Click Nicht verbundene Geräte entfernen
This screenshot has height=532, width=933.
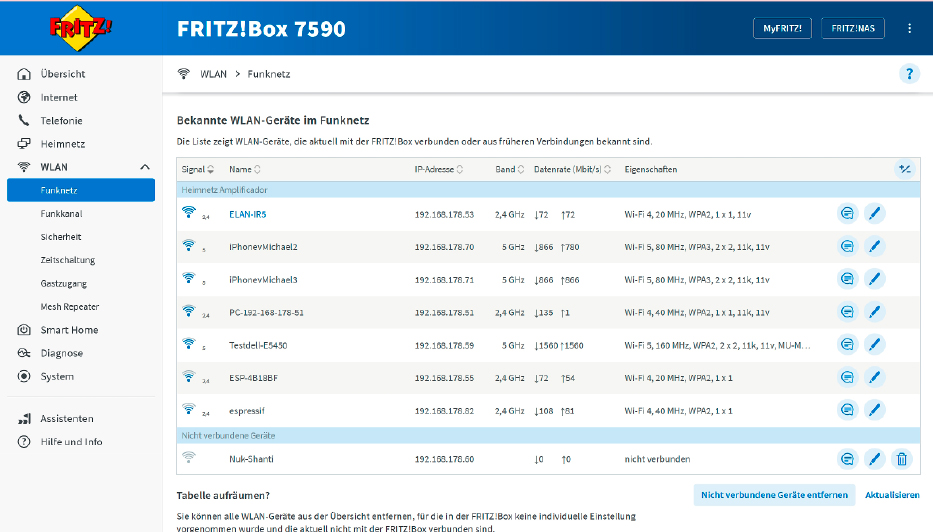[774, 495]
